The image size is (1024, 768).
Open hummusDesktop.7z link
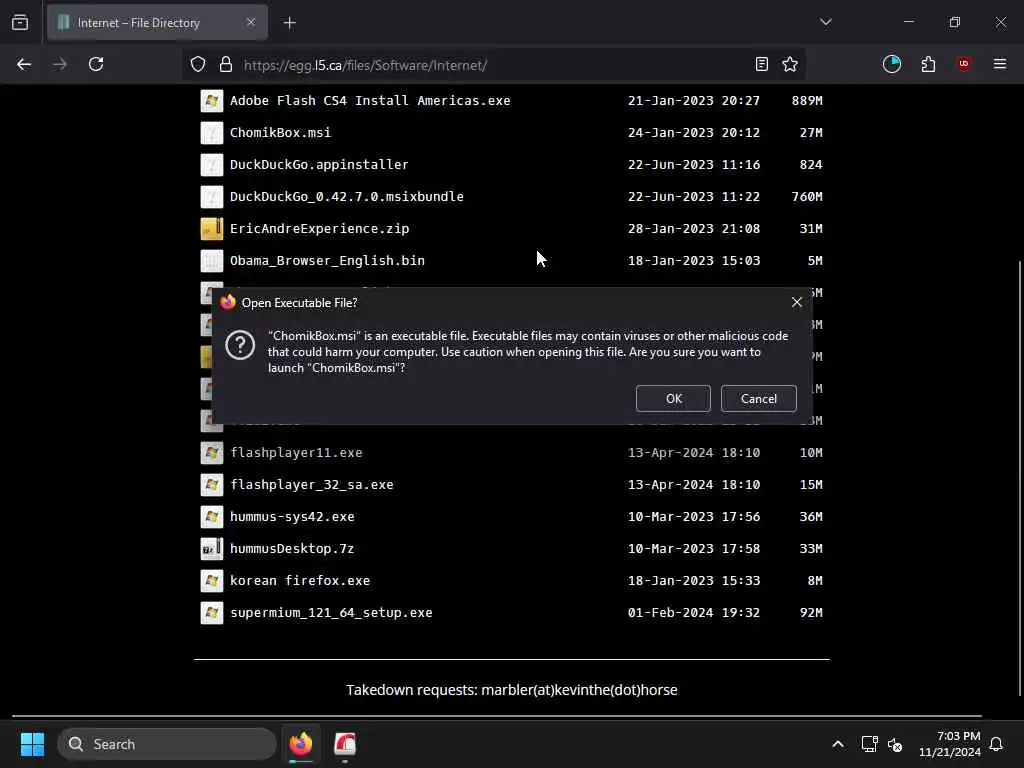[292, 549]
